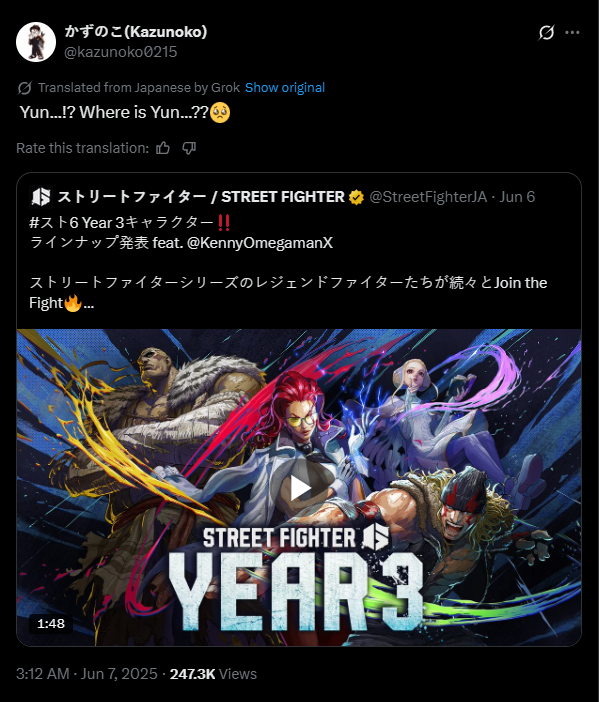599x702 pixels.
Task: Click the 3:12 AM Jun 7, 2025 timestamp
Action: point(87,674)
